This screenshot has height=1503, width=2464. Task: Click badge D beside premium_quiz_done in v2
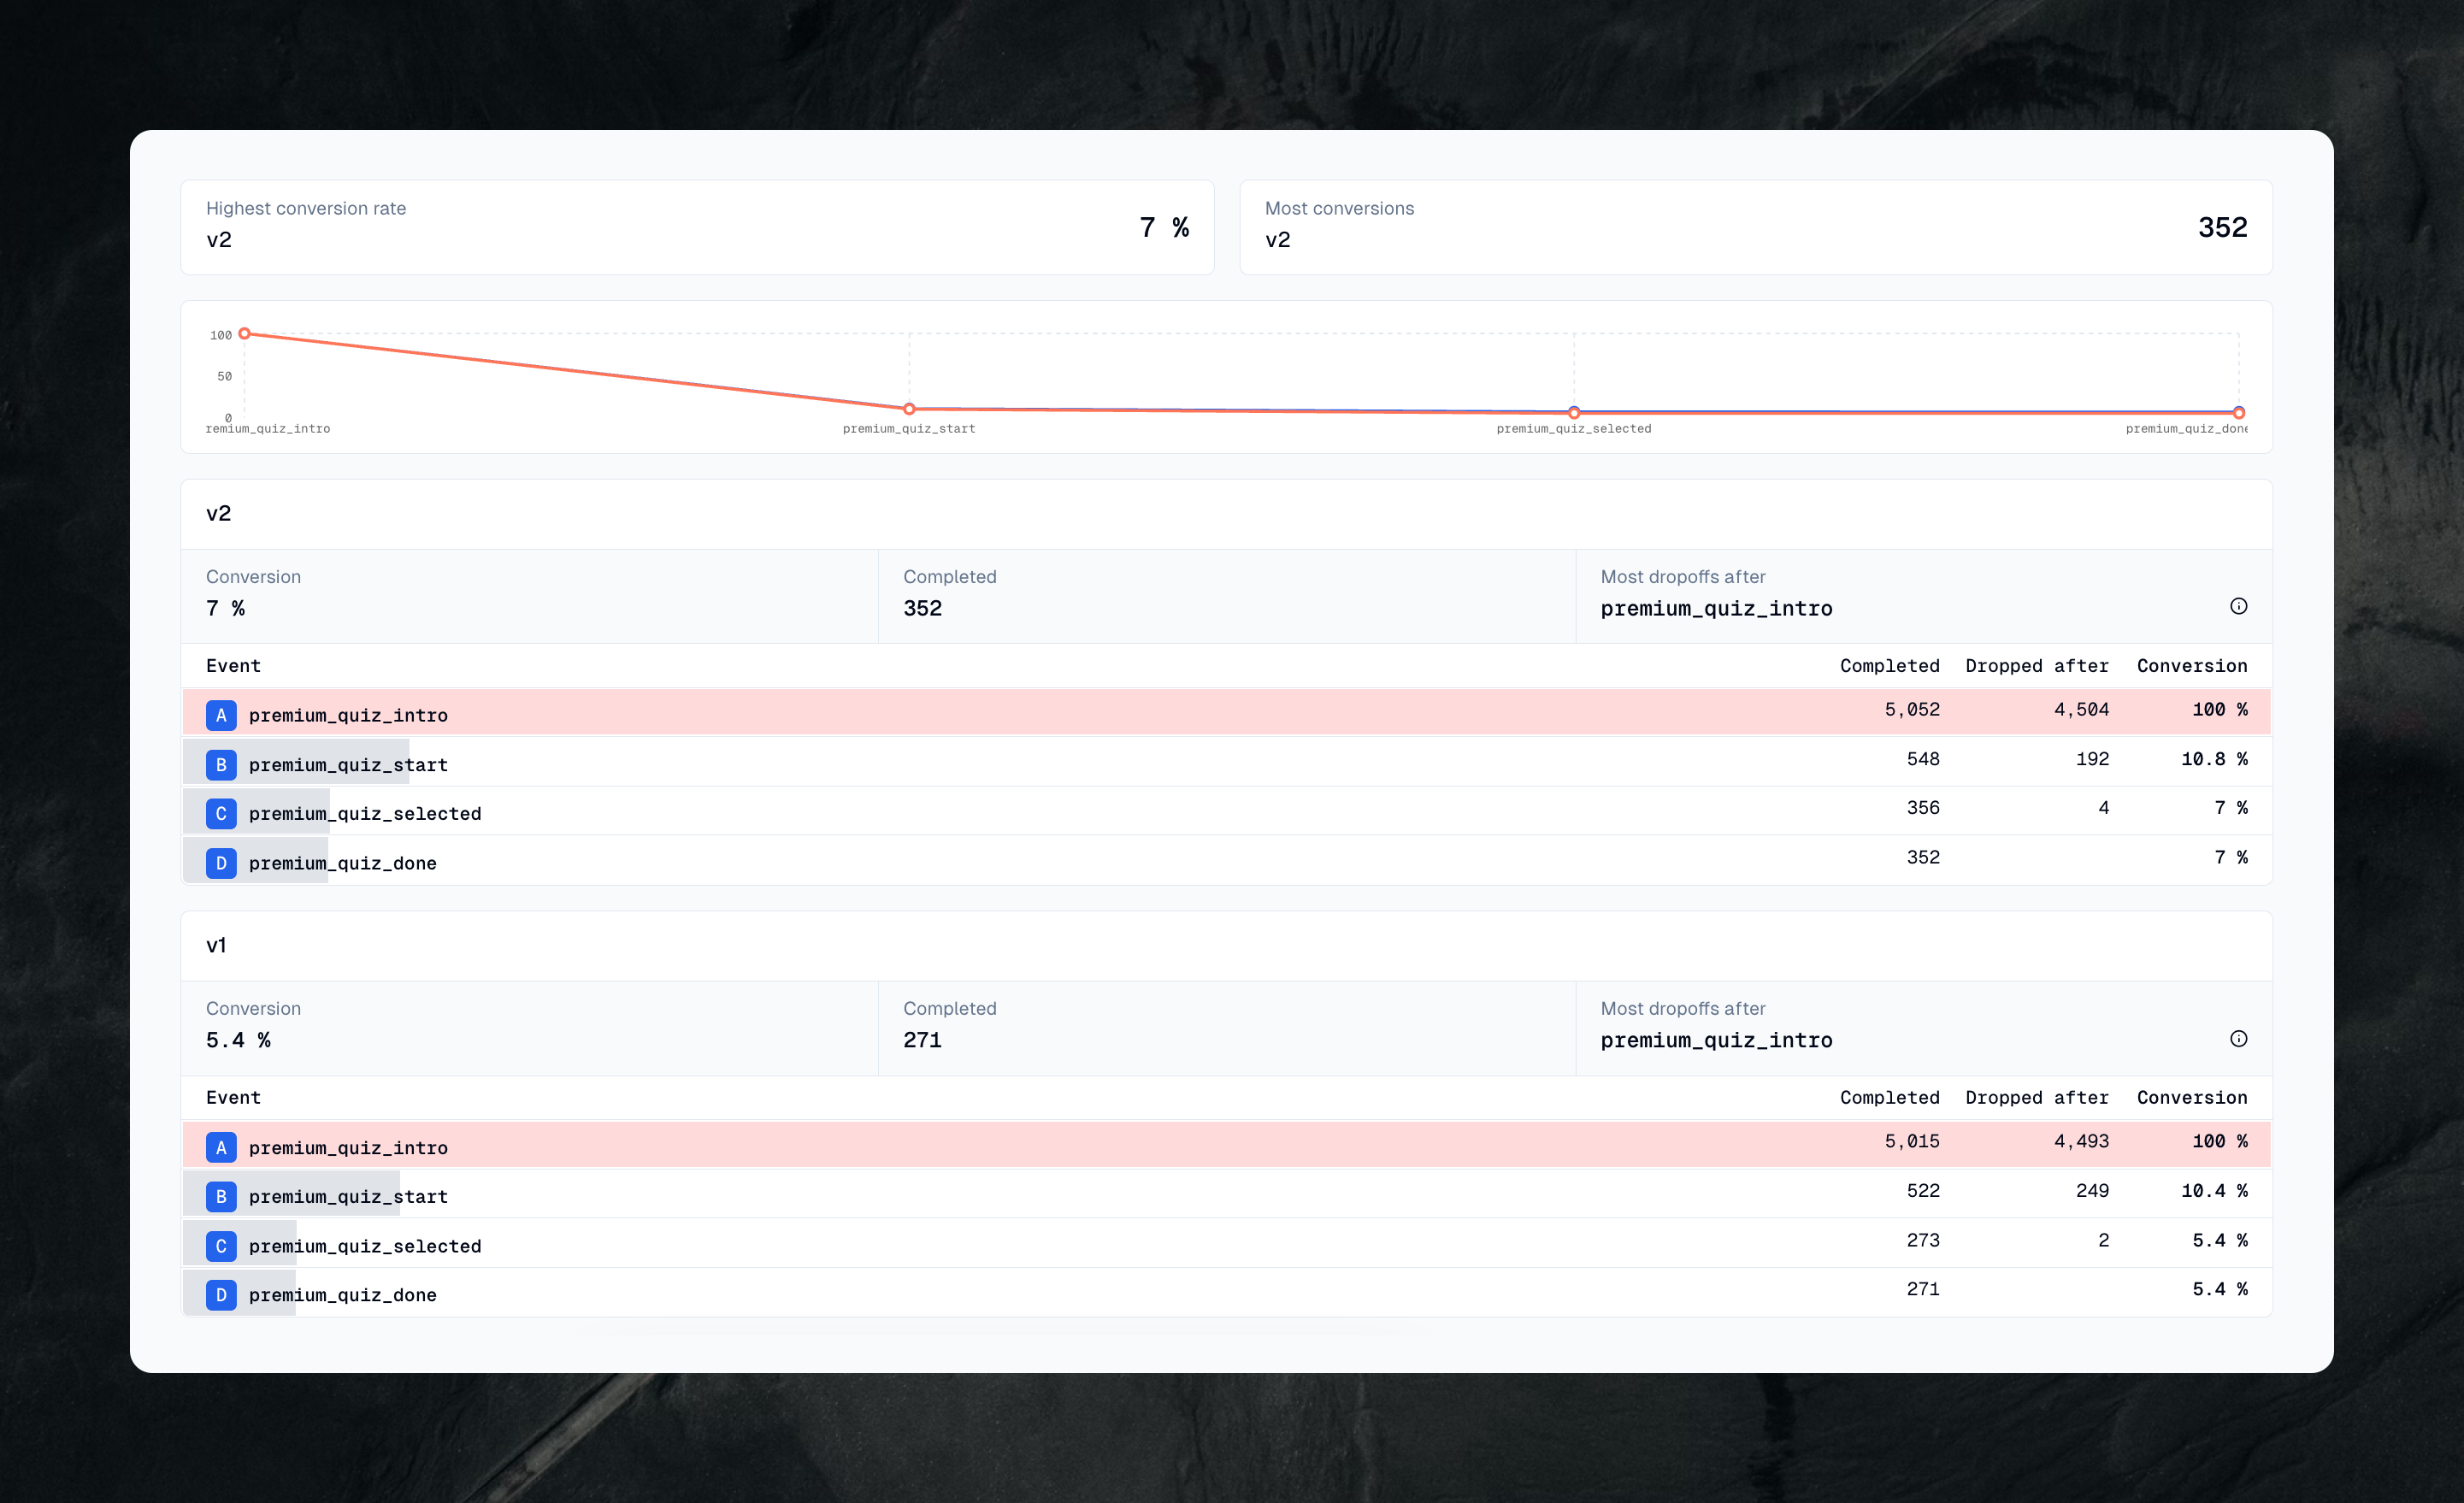221,862
